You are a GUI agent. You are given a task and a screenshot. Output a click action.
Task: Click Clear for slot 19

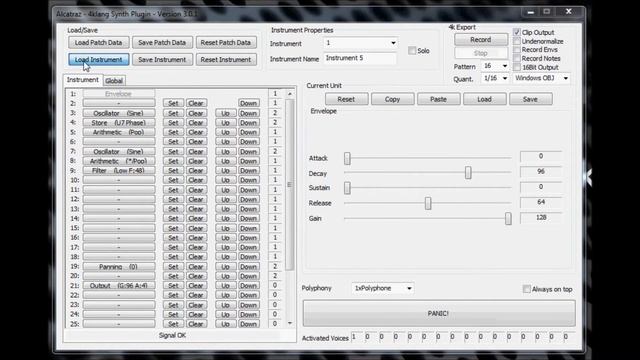pyautogui.click(x=196, y=267)
